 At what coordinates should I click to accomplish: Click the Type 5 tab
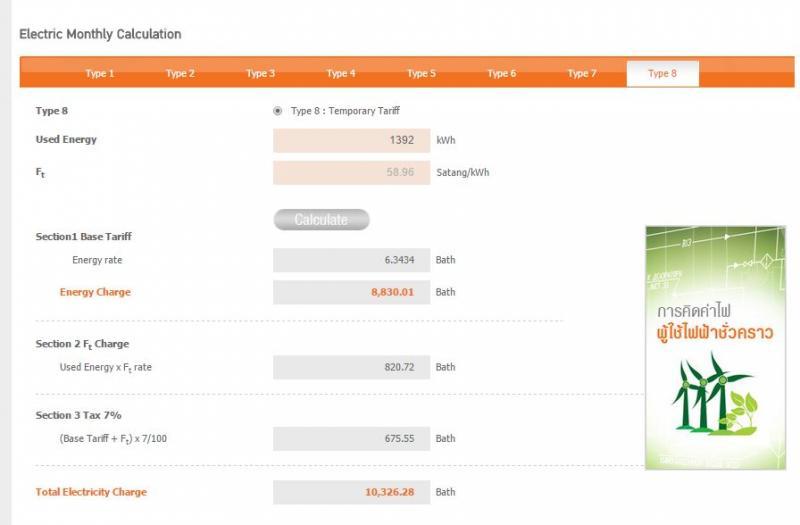pyautogui.click(x=421, y=73)
